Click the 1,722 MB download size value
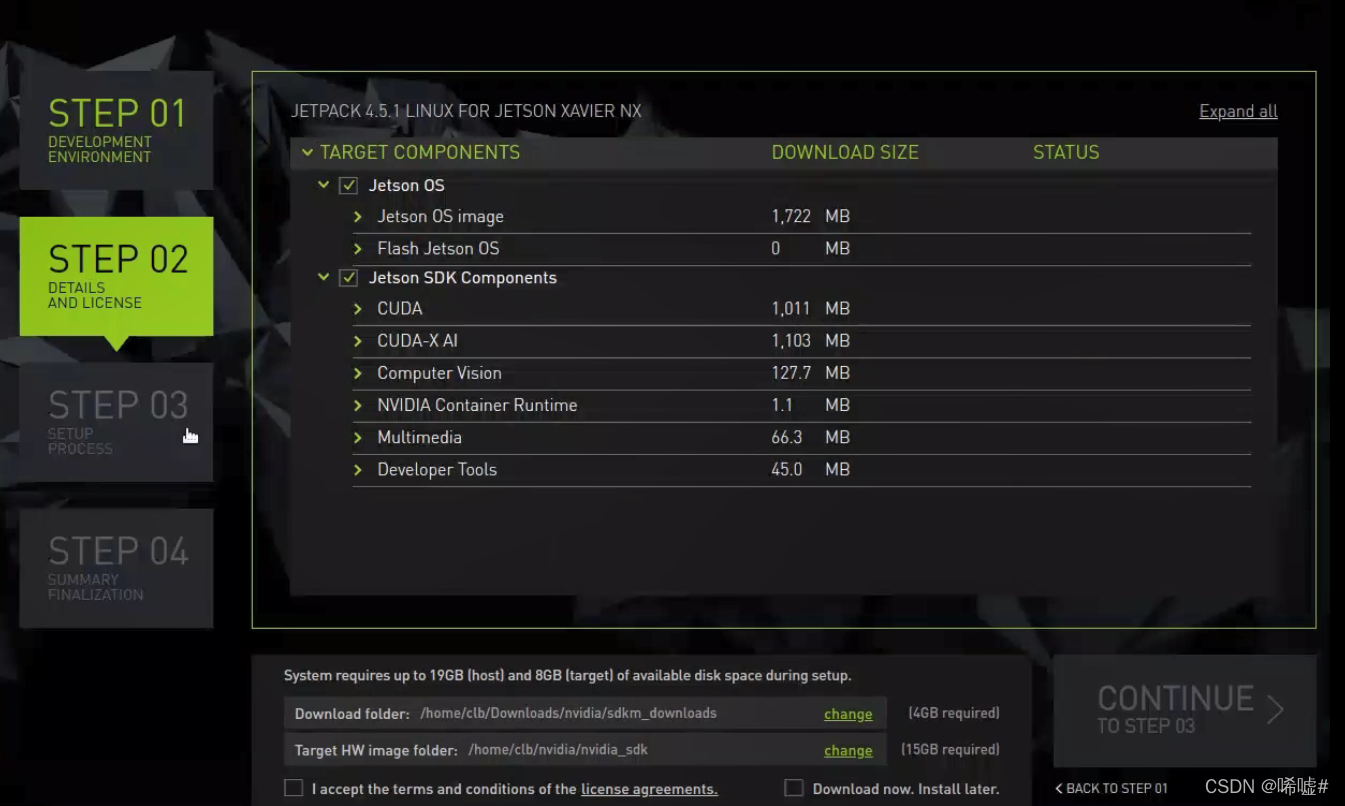Screen dimensions: 1345x806 [811, 216]
